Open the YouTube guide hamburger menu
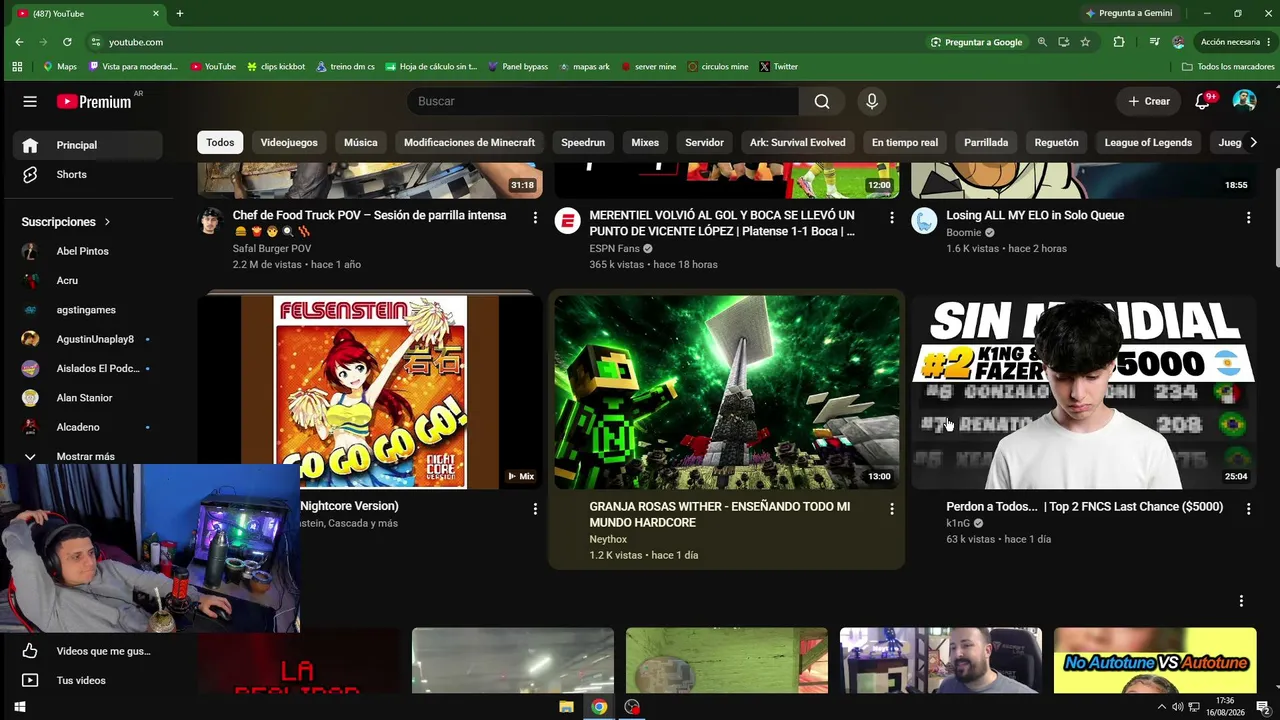The image size is (1280, 720). (30, 101)
